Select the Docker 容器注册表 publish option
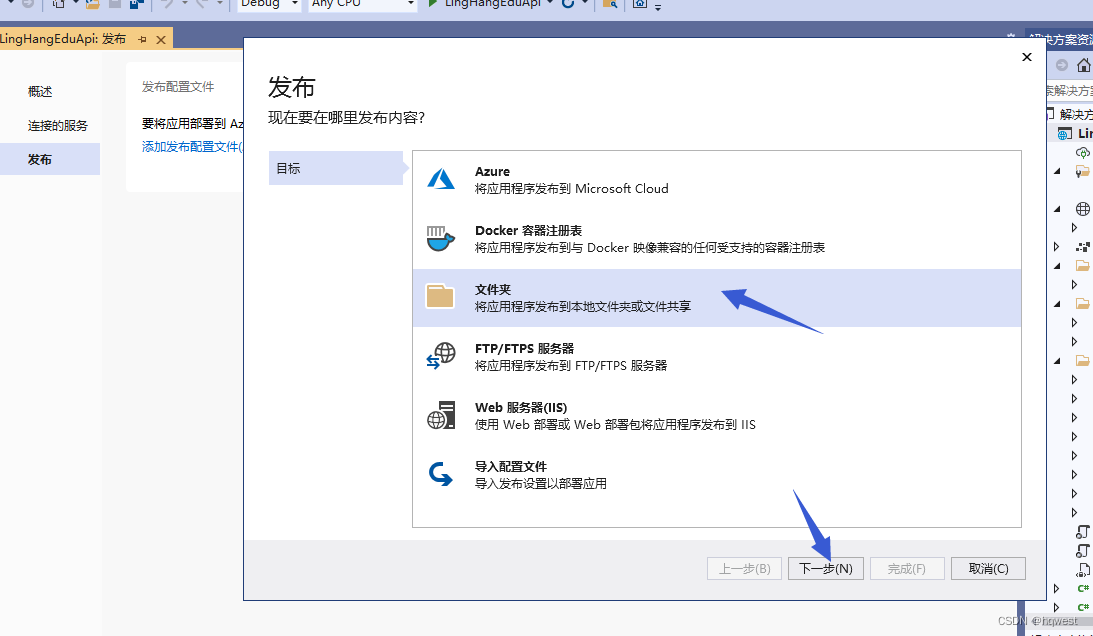 pos(717,239)
